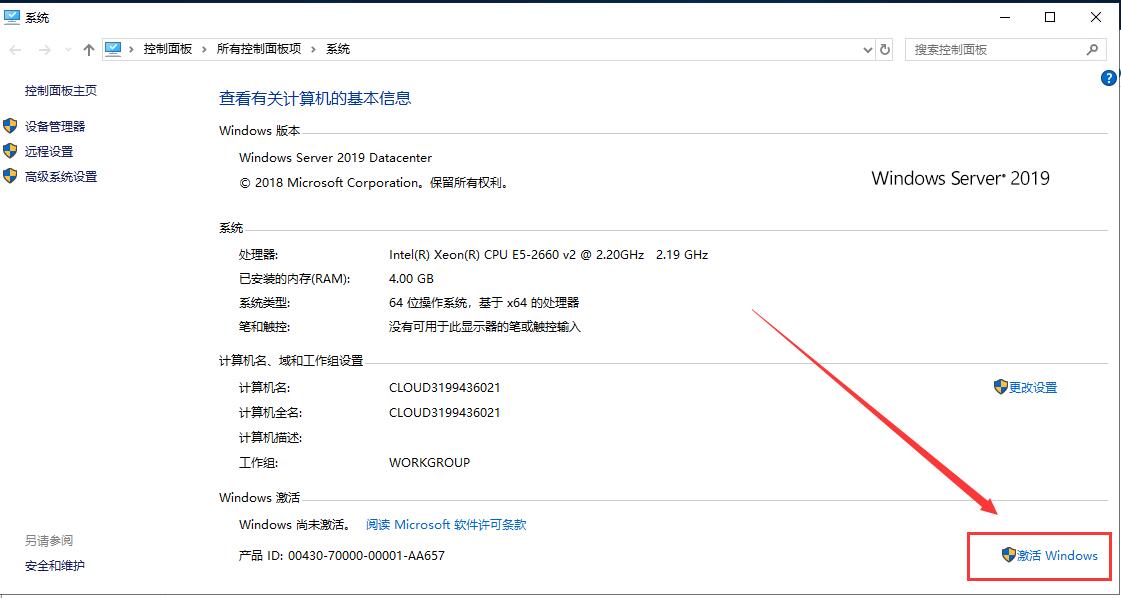The height and width of the screenshot is (598, 1121).
Task: Click 激活 Windows link
Action: click(x=1057, y=555)
